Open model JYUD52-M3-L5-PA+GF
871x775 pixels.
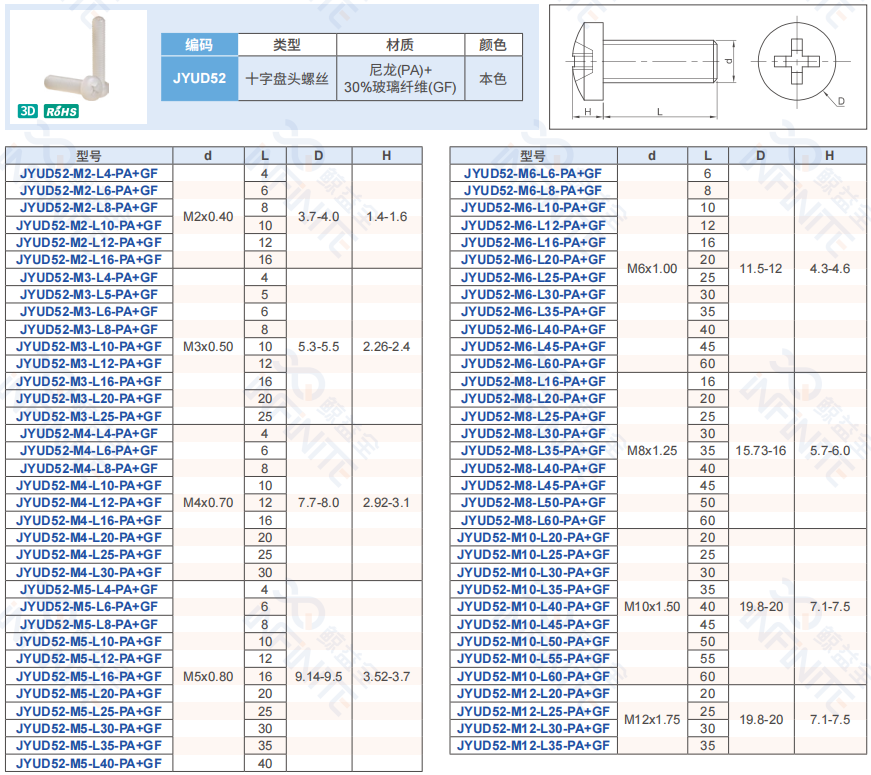pos(89,294)
